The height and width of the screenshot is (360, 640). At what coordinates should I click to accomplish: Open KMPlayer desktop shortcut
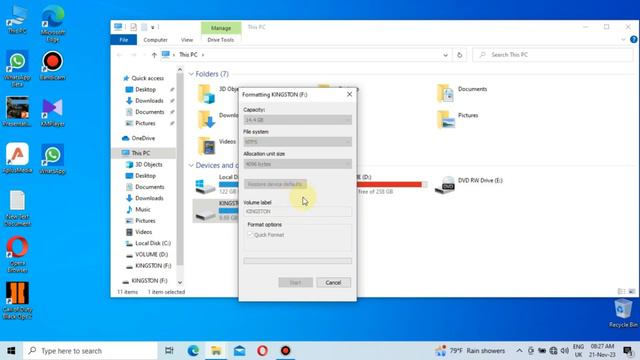53,113
